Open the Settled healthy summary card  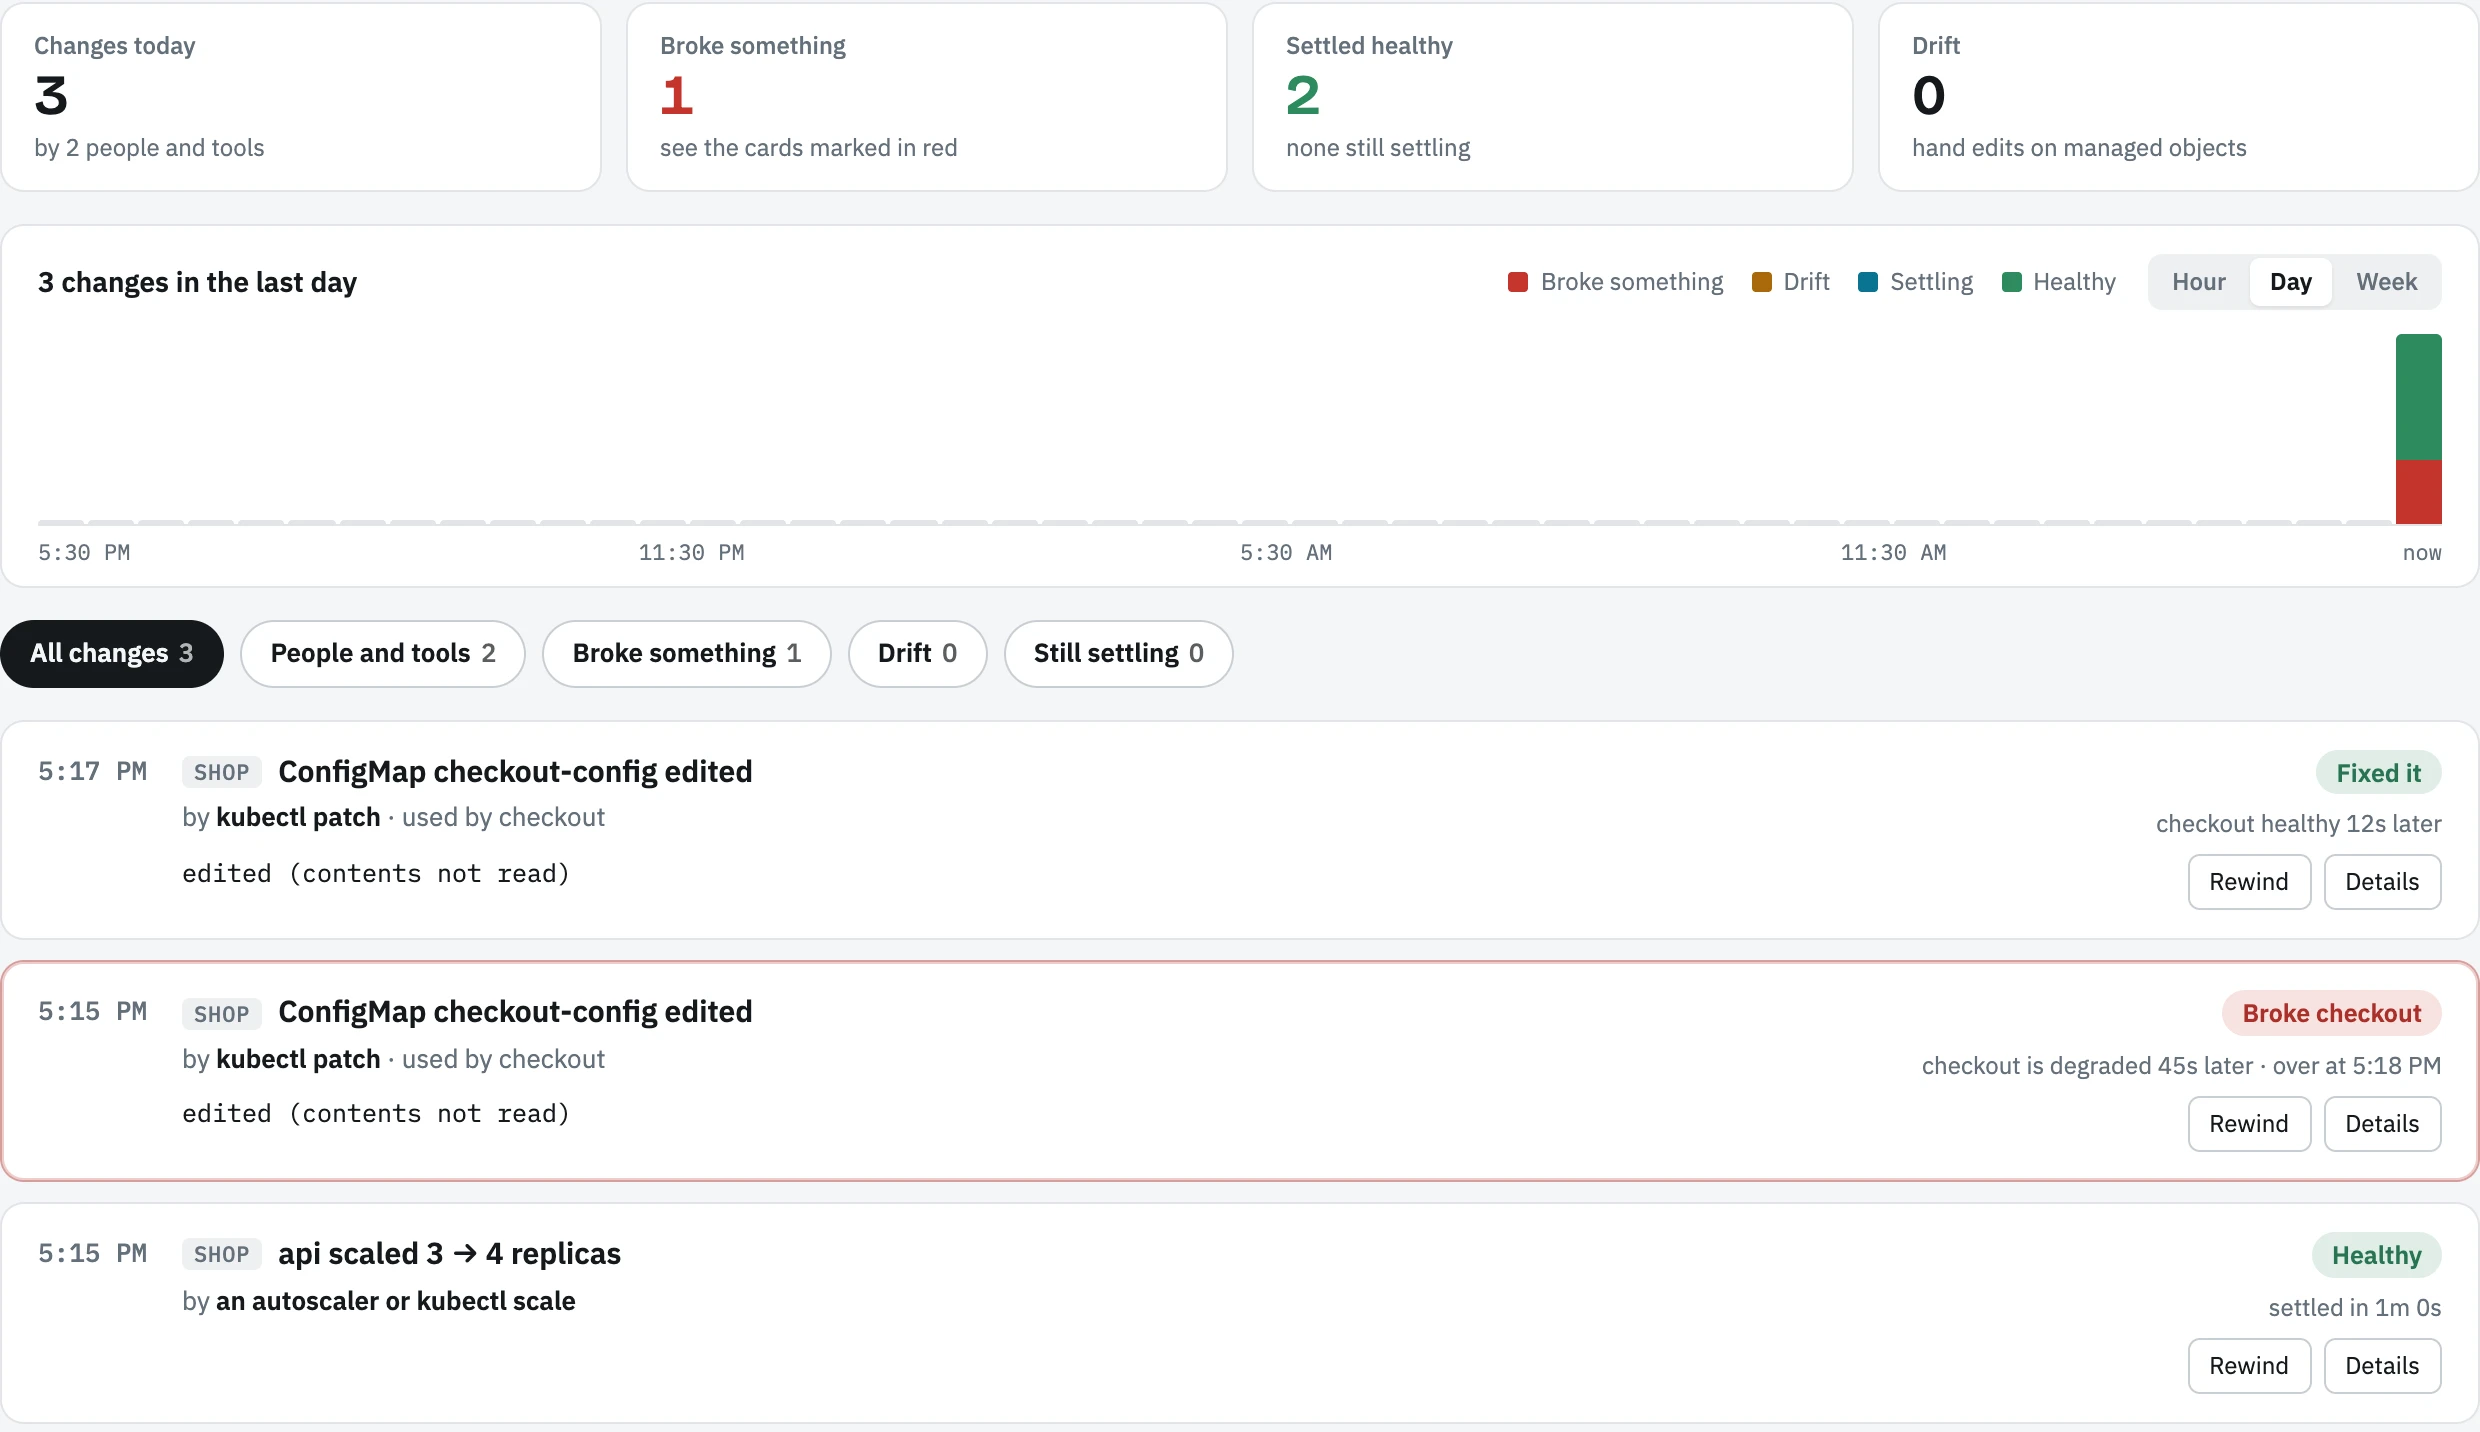tap(1553, 97)
